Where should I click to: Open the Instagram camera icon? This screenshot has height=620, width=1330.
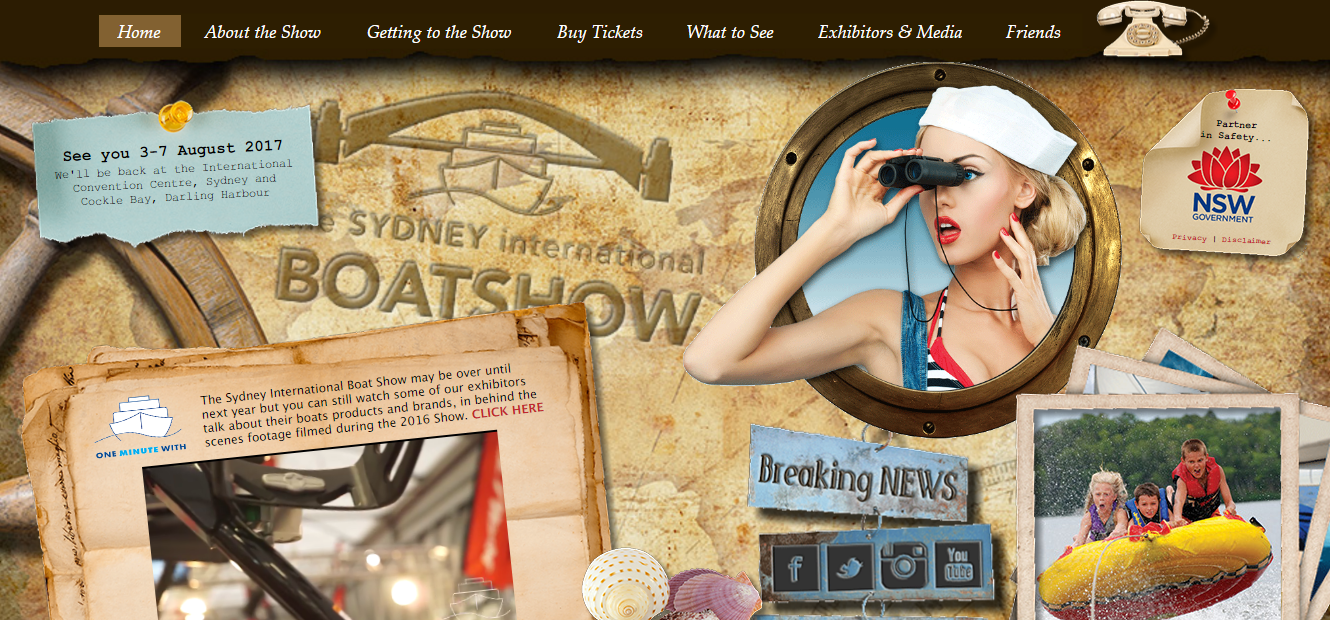click(904, 566)
